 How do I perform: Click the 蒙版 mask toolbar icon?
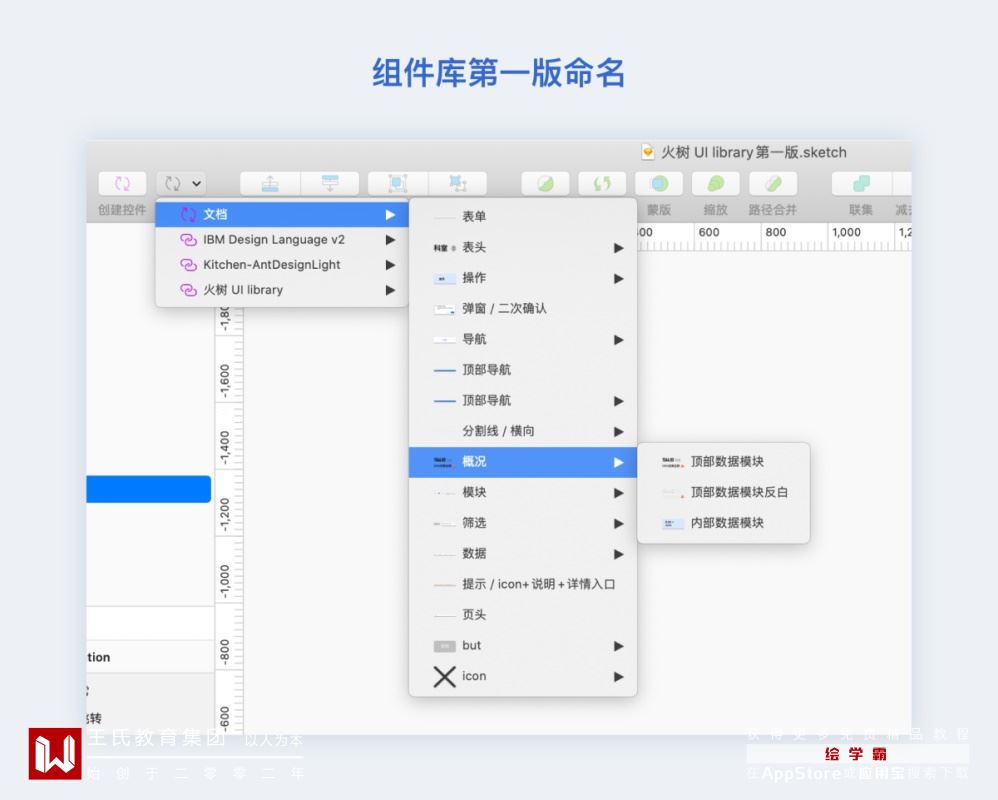pyautogui.click(x=659, y=184)
